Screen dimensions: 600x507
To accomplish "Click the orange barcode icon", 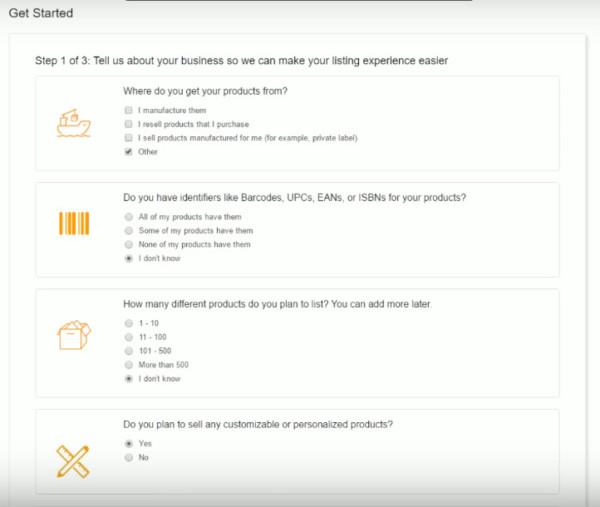I will click(74, 223).
